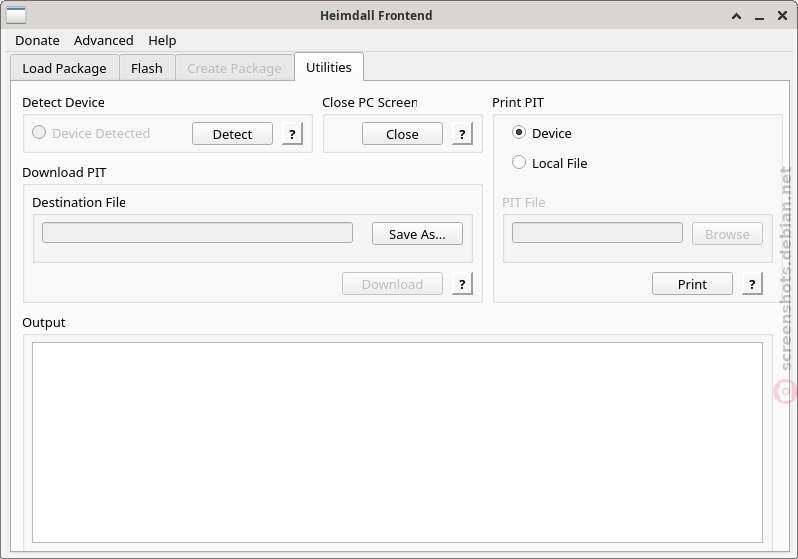Click the Detect button
Image resolution: width=798 pixels, height=559 pixels.
click(233, 134)
